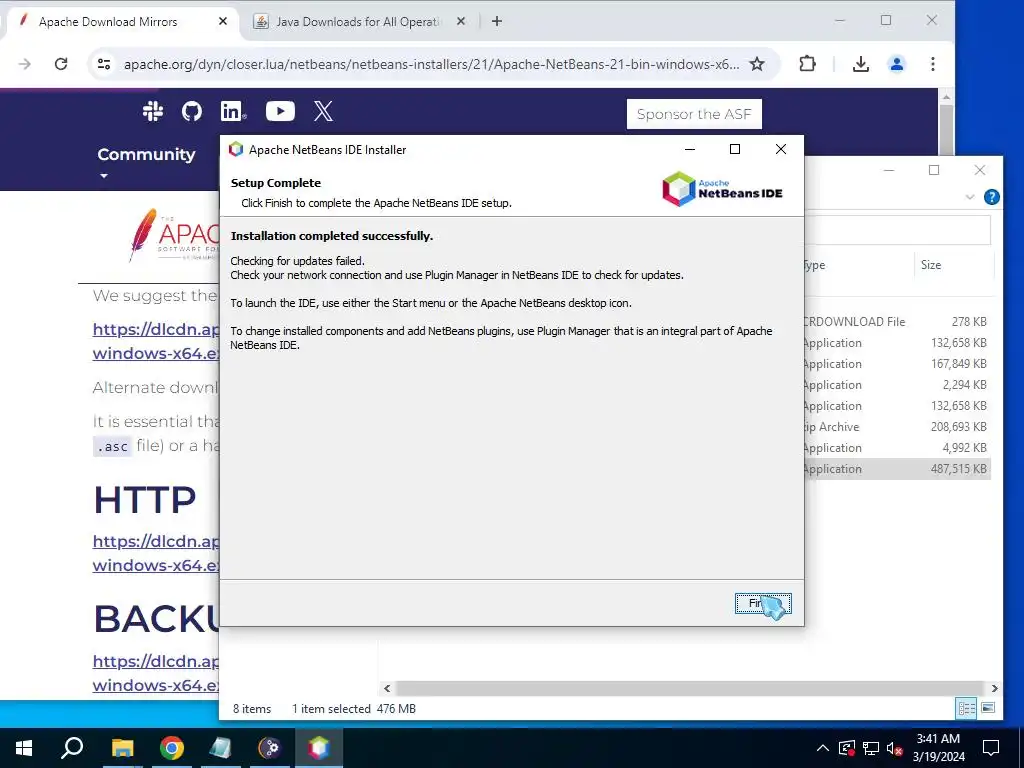This screenshot has height=768, width=1024.
Task: Open the Windows Start menu
Action: click(x=24, y=748)
